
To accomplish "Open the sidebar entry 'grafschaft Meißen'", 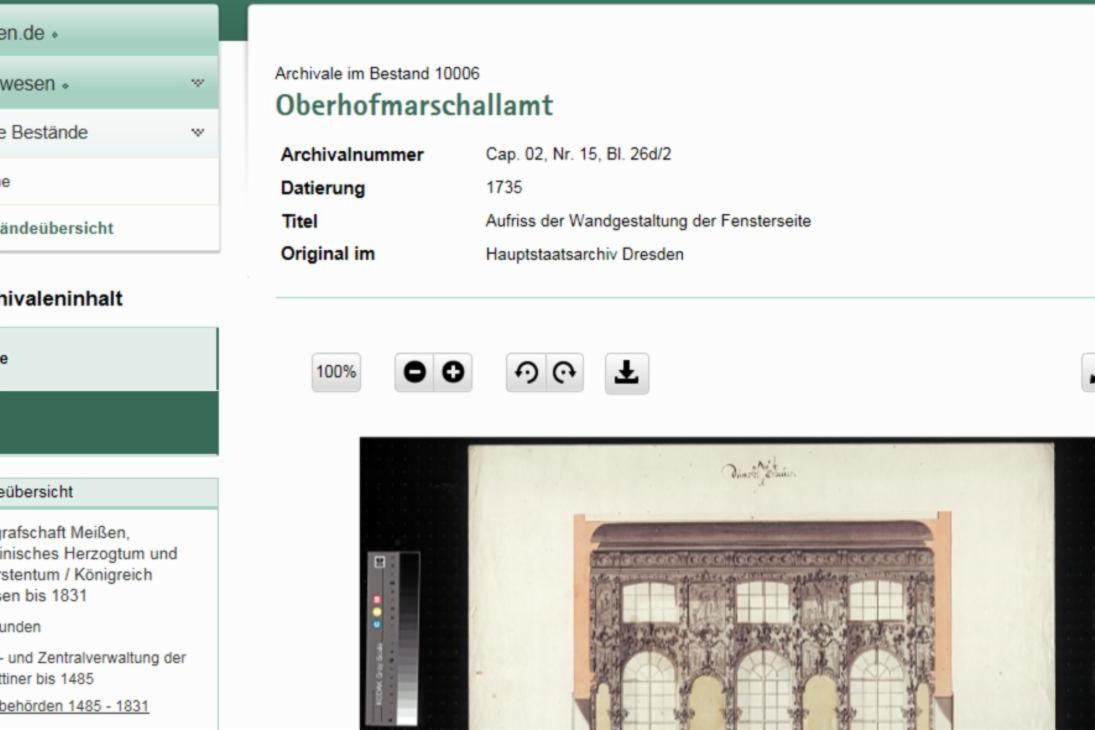I will click(89, 564).
